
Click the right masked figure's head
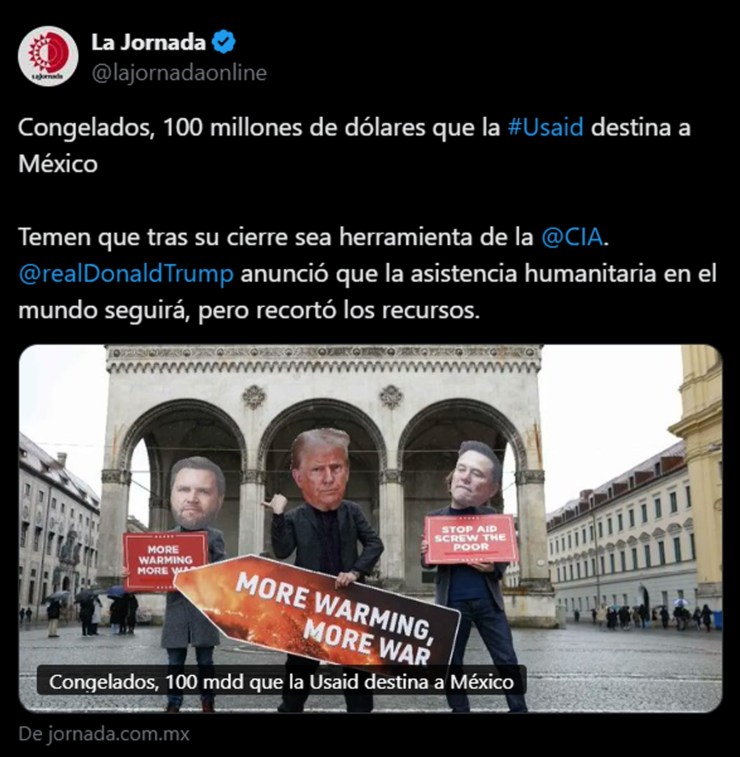point(475,476)
